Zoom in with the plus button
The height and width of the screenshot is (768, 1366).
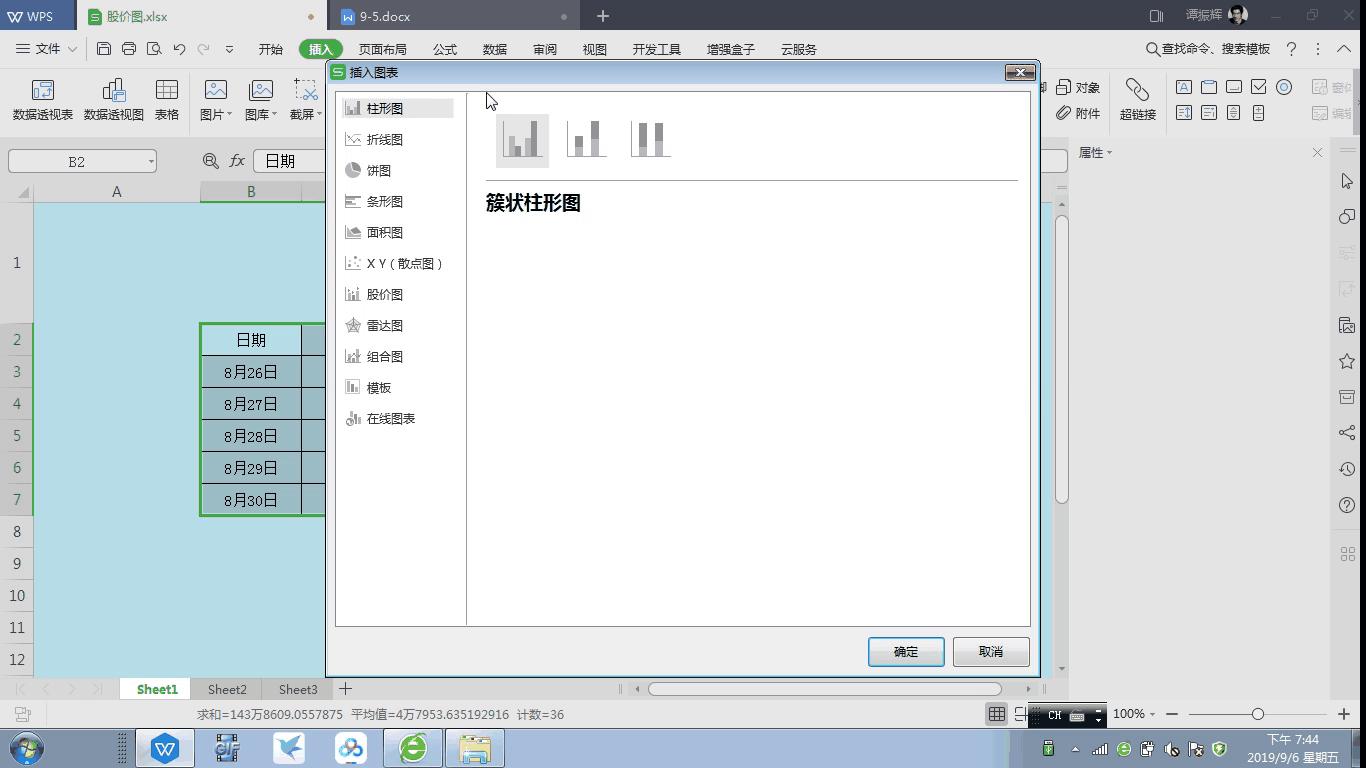pos(1344,714)
